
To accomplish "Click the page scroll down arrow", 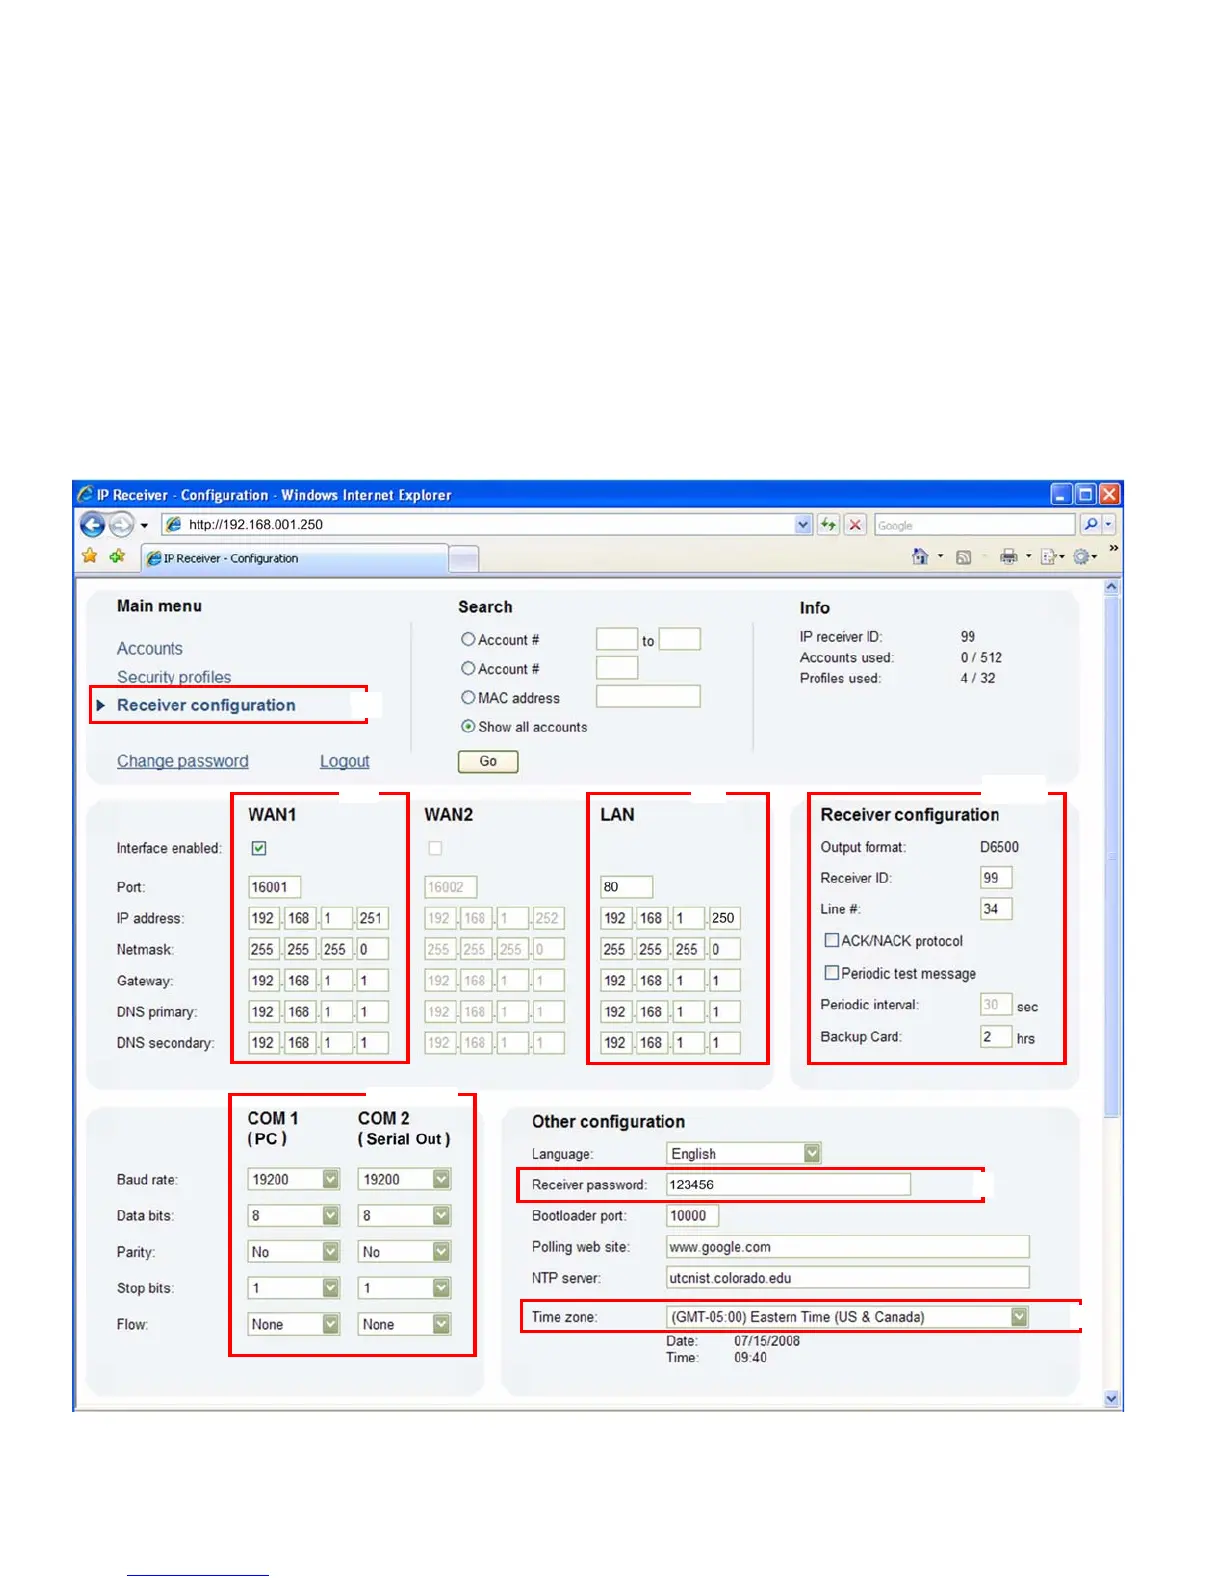I will coord(1112,1400).
